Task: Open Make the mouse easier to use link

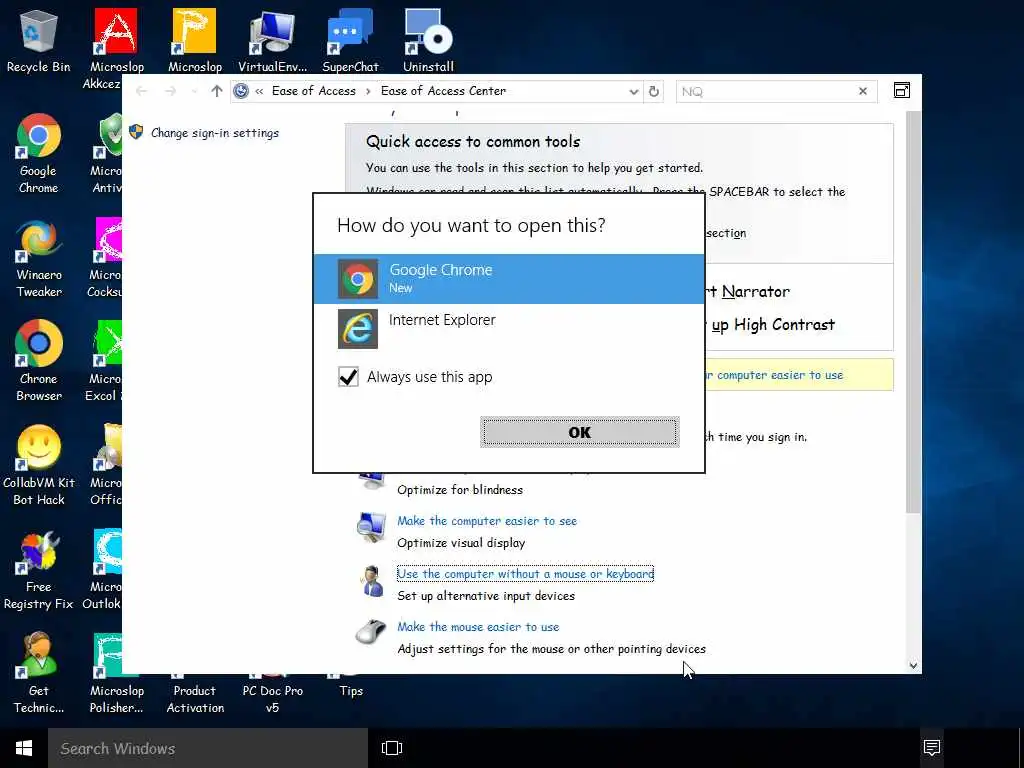Action: (478, 626)
